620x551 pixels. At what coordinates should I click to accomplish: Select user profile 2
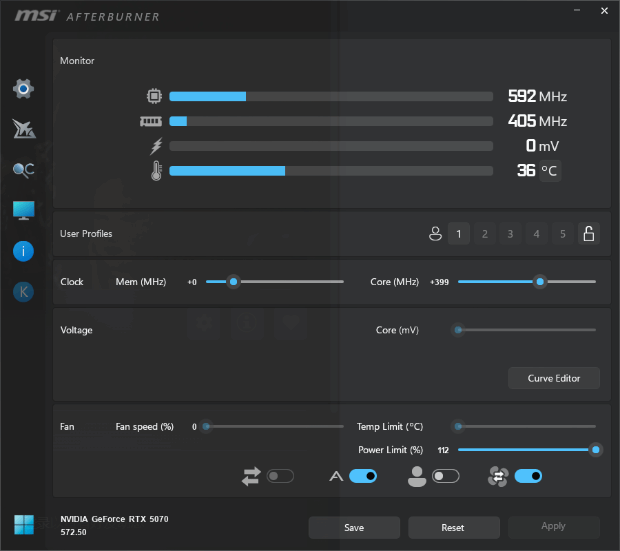click(485, 234)
